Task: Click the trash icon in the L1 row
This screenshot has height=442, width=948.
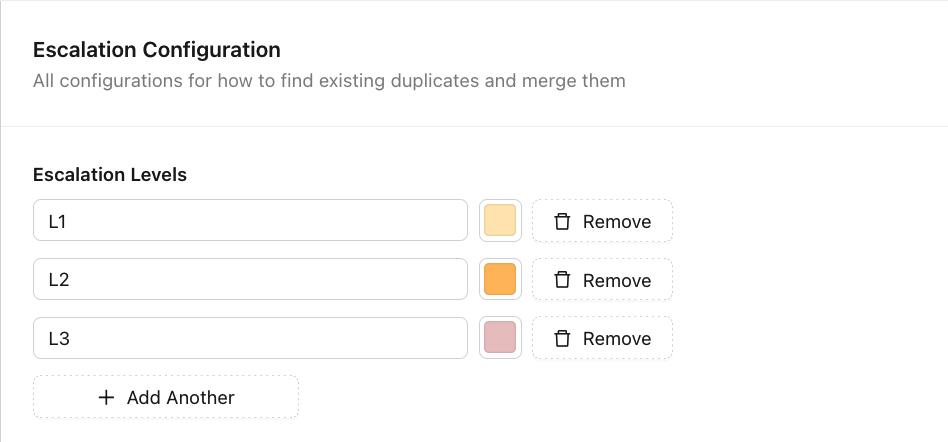Action: (562, 221)
